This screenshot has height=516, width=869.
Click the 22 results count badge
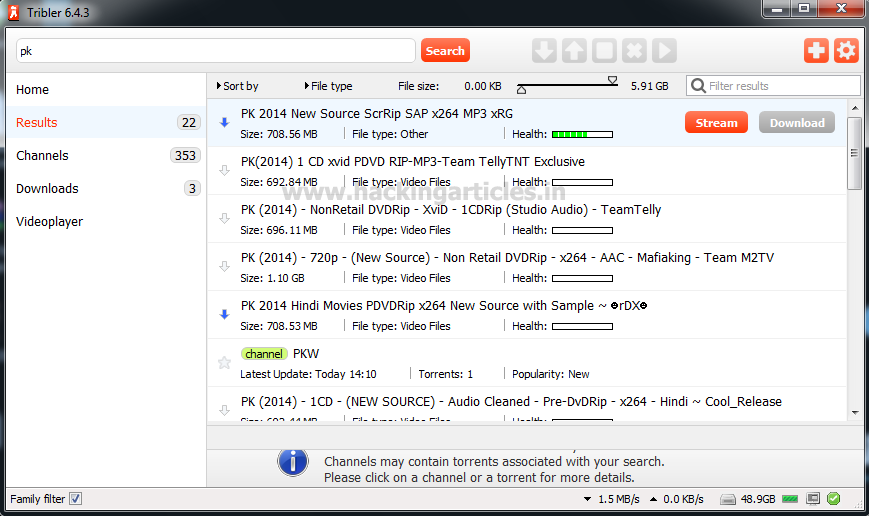pyautogui.click(x=189, y=122)
